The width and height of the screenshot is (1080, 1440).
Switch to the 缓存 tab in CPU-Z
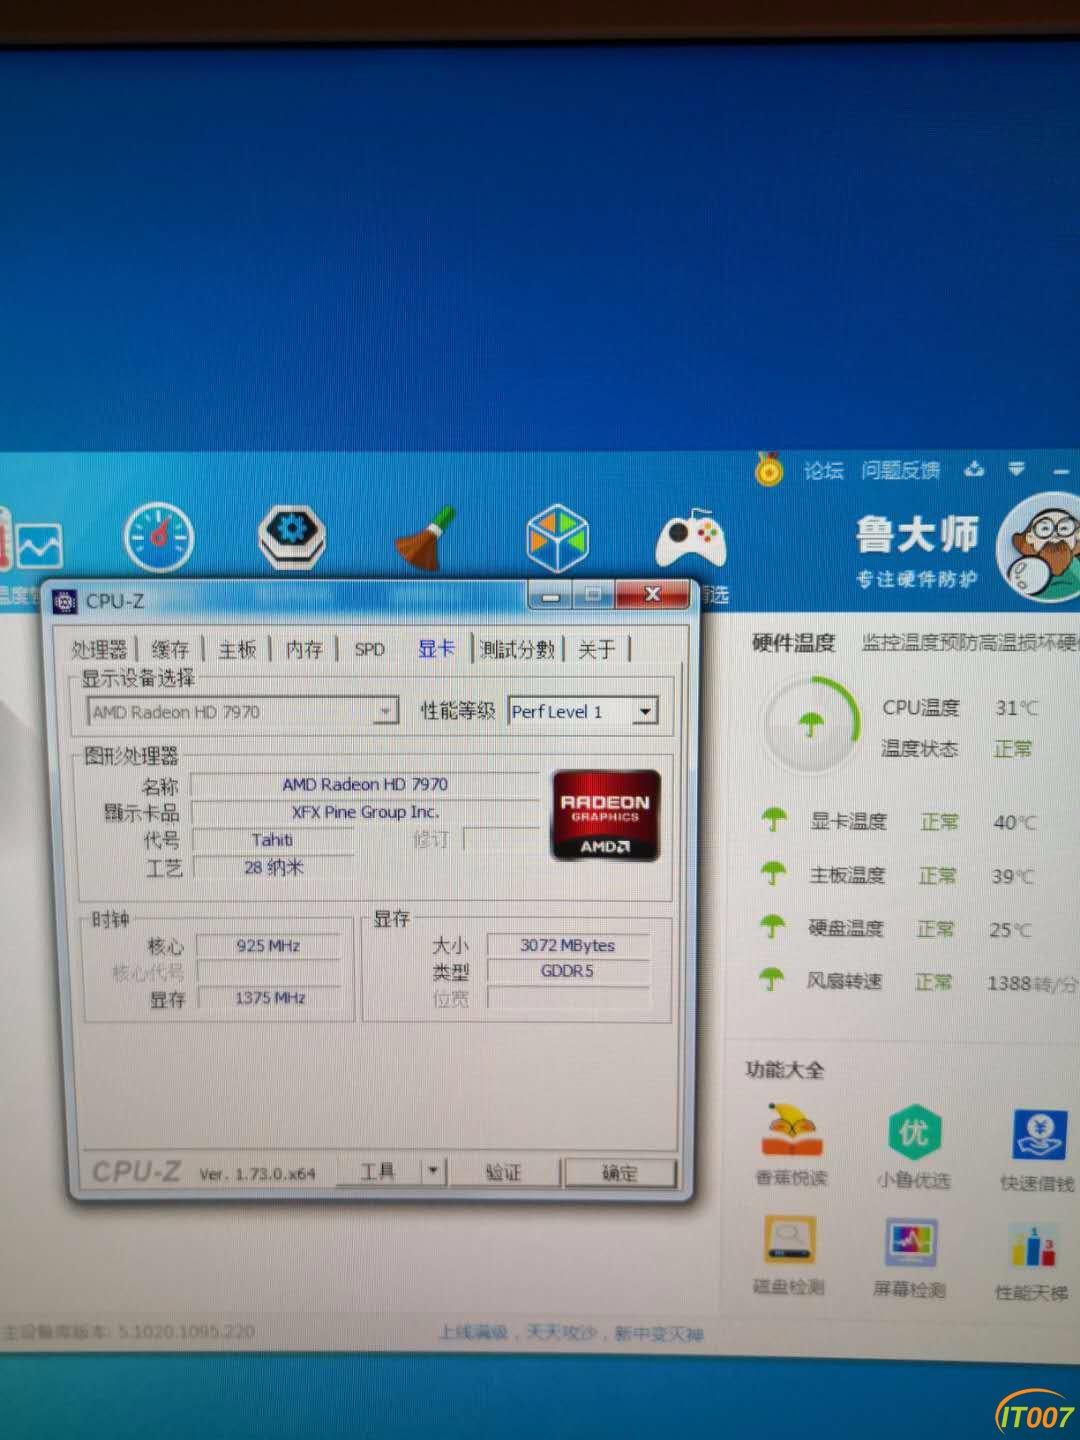170,650
